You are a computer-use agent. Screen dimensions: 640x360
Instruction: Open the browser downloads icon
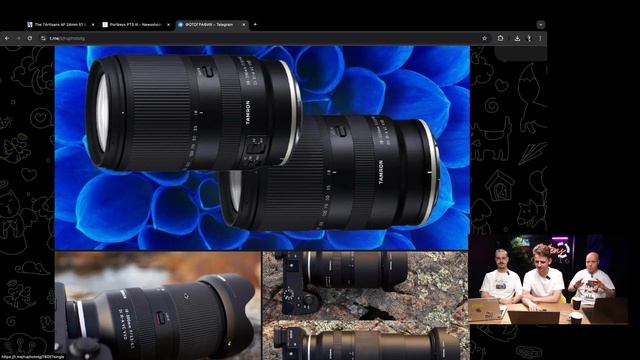pyautogui.click(x=517, y=38)
